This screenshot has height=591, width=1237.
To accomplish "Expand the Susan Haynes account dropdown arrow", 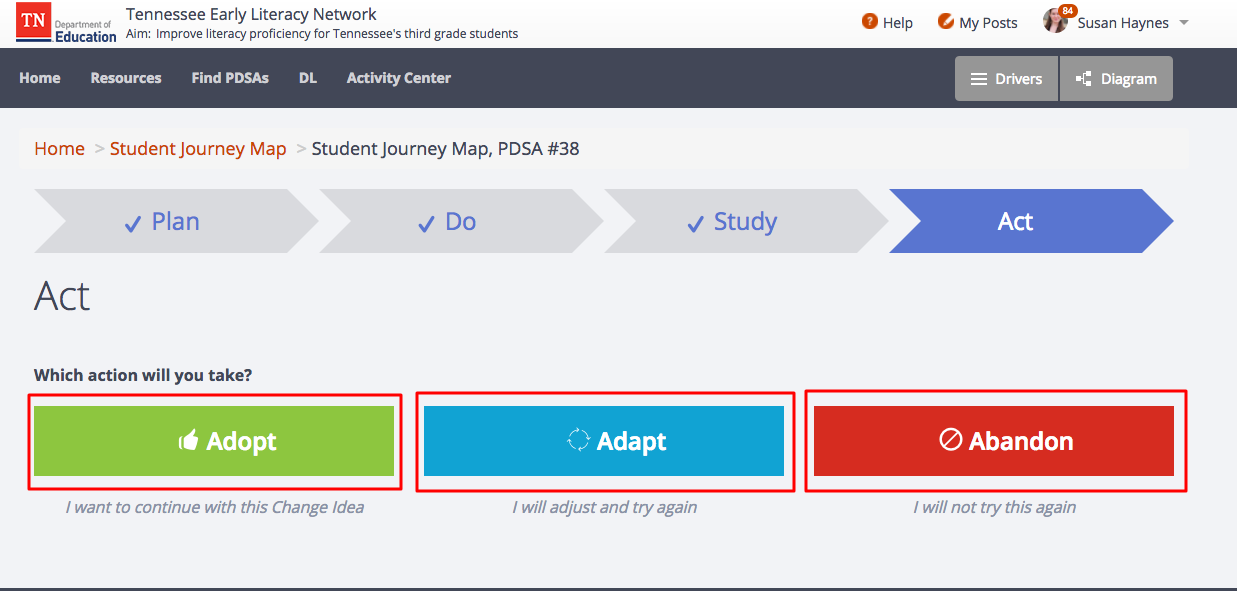I will pos(1183,22).
